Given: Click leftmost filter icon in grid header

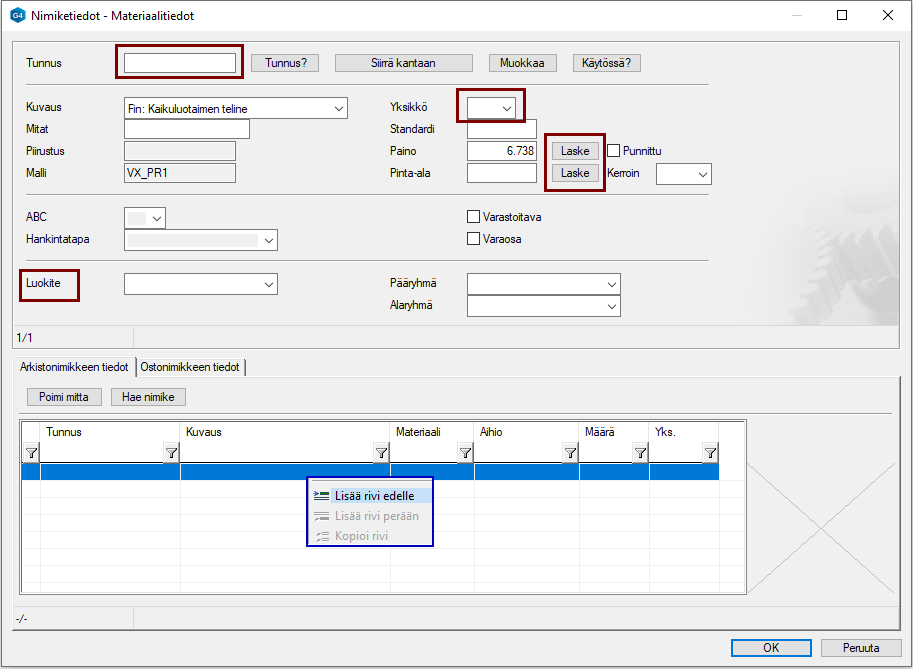Looking at the screenshot, I should (31, 454).
